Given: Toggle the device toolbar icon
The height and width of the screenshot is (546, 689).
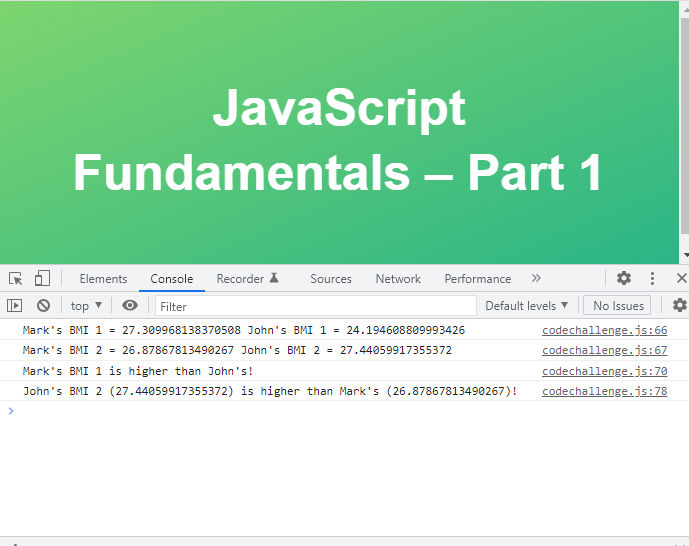Looking at the screenshot, I should click(42, 278).
